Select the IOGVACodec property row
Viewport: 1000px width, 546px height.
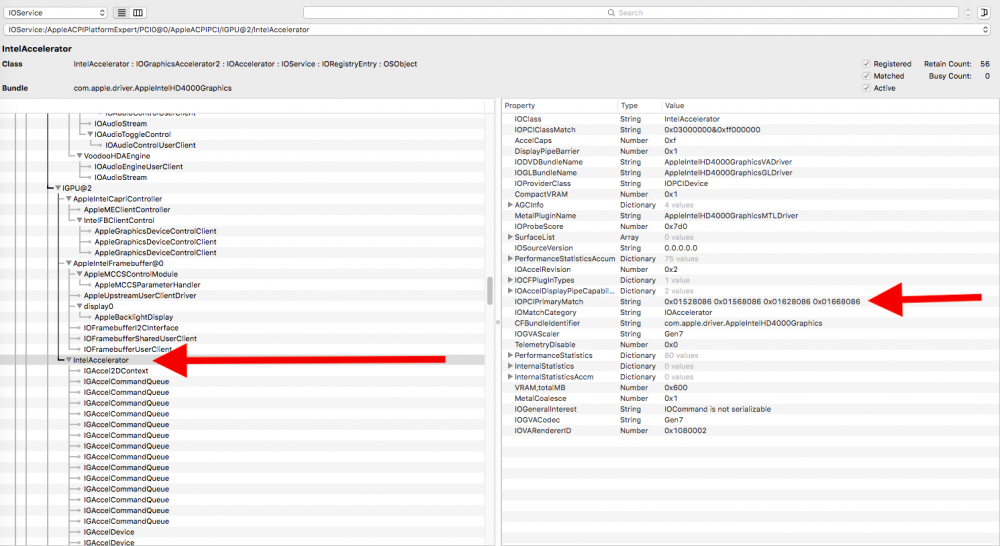[750, 420]
